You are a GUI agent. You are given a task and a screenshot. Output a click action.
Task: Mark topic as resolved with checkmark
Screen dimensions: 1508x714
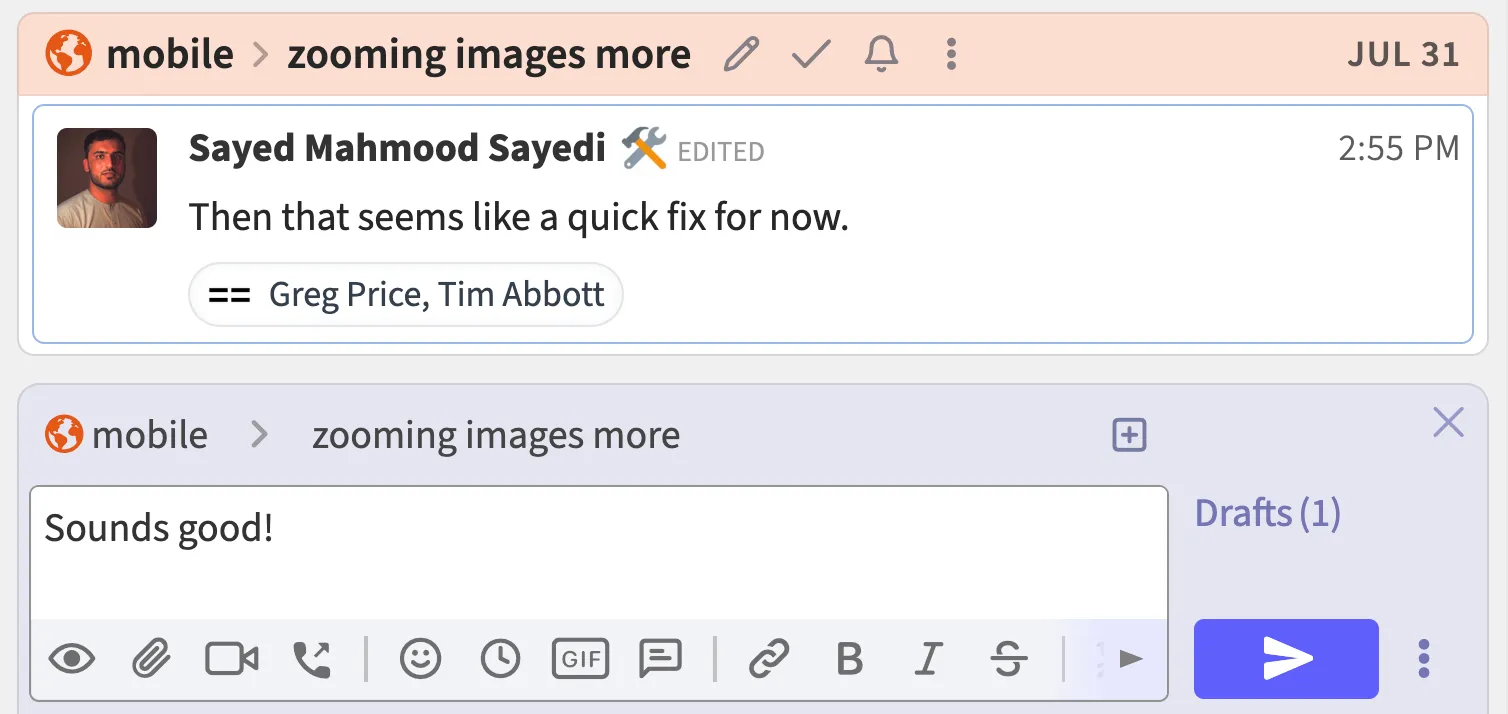811,54
